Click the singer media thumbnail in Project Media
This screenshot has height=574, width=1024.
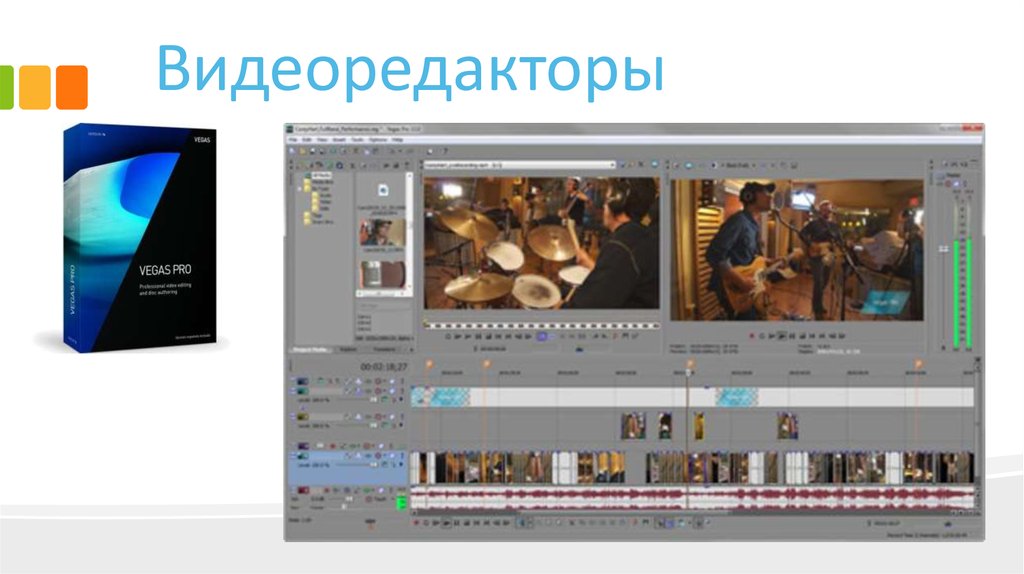(x=382, y=233)
